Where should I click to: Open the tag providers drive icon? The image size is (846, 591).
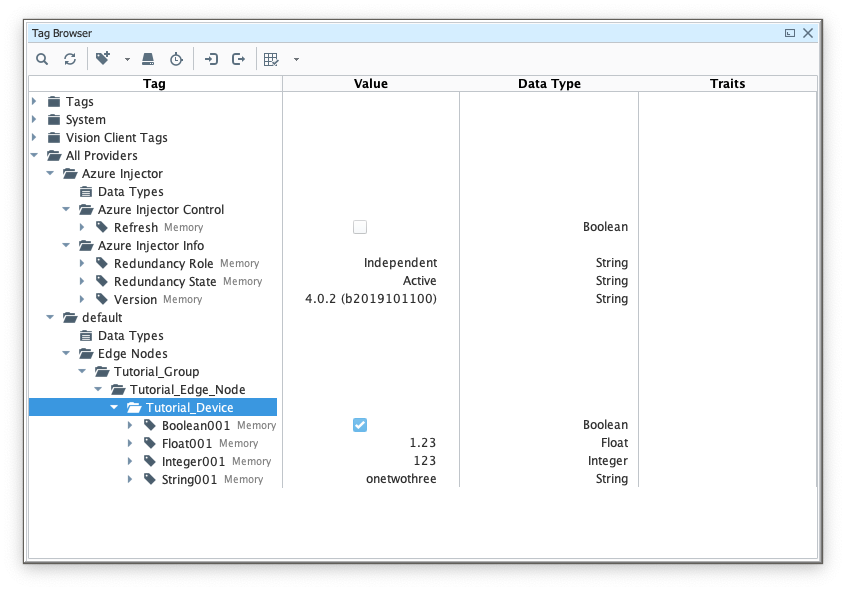click(x=148, y=59)
